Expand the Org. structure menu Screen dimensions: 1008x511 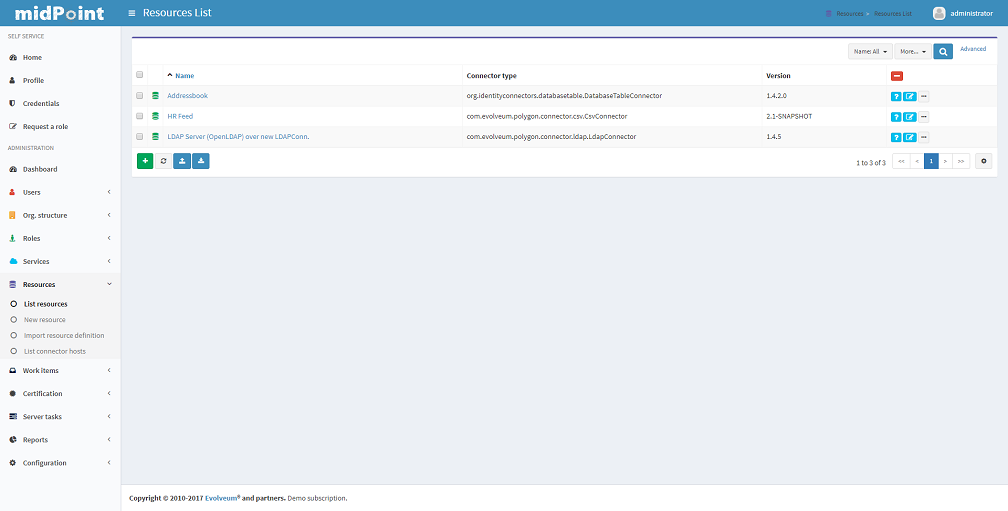click(60, 215)
